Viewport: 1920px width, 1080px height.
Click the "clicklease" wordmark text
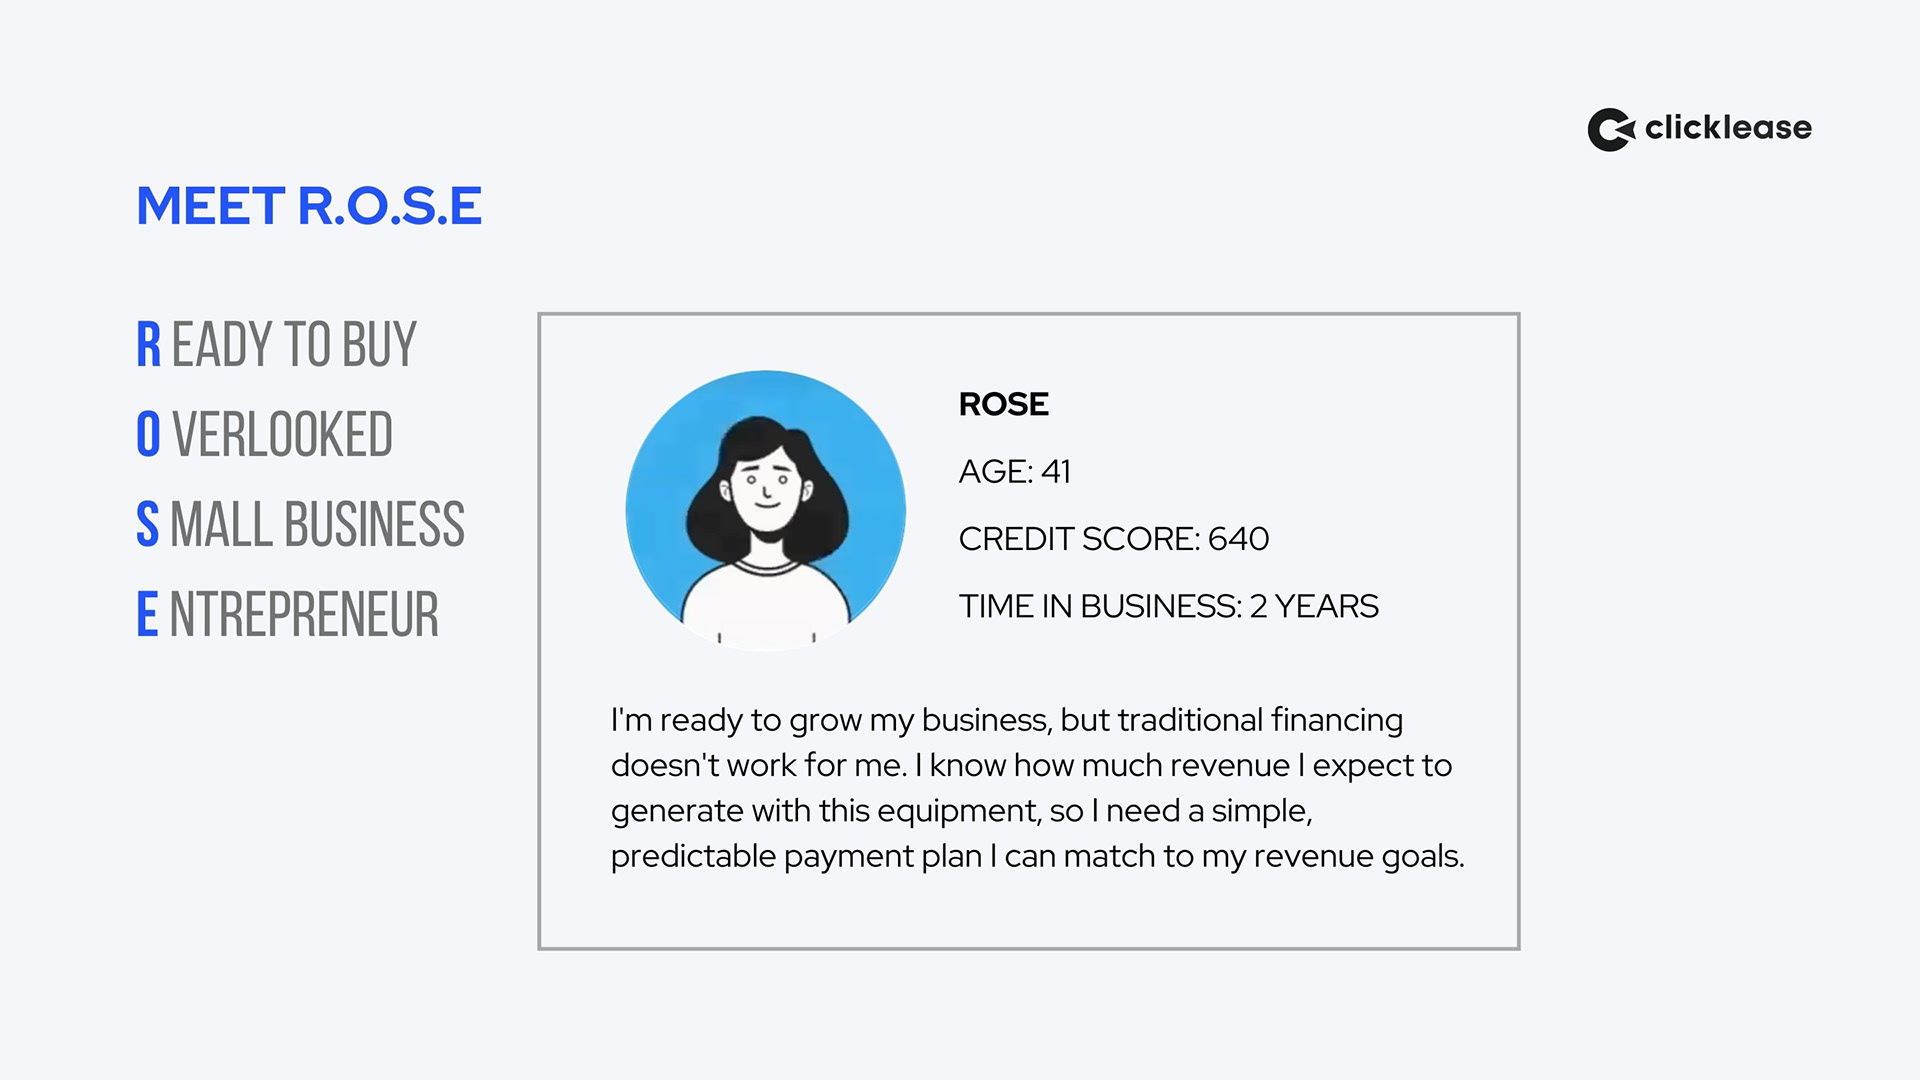click(1728, 128)
